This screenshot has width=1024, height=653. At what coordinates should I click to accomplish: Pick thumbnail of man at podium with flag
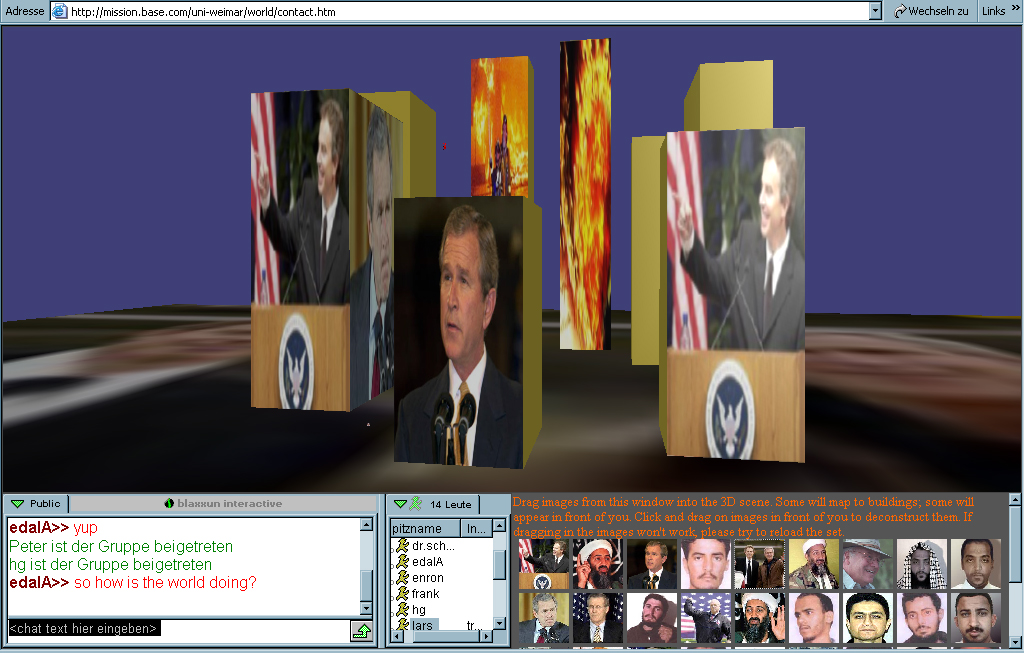(542, 564)
